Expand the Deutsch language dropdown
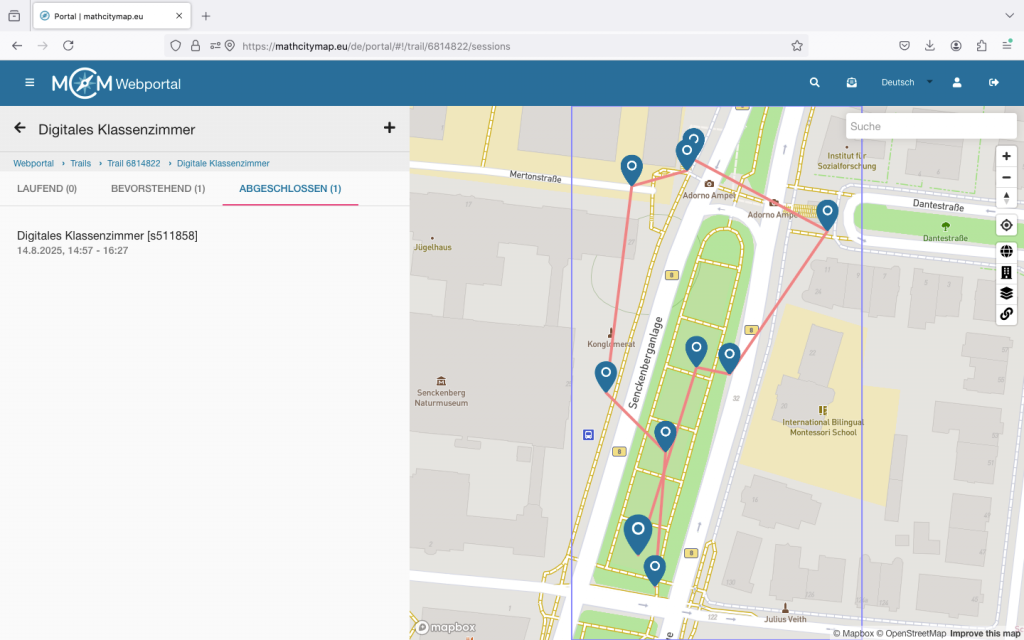The width and height of the screenshot is (1024, 640). click(905, 83)
